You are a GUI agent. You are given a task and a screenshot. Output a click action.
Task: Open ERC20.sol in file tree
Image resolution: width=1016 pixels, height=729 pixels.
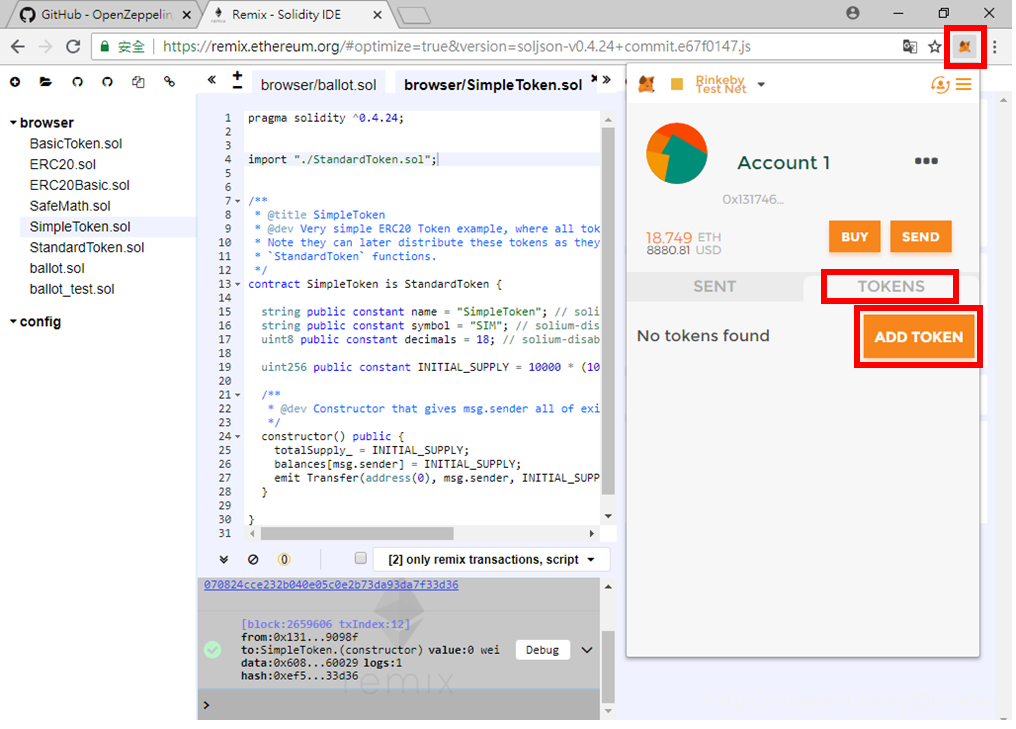[x=63, y=164]
